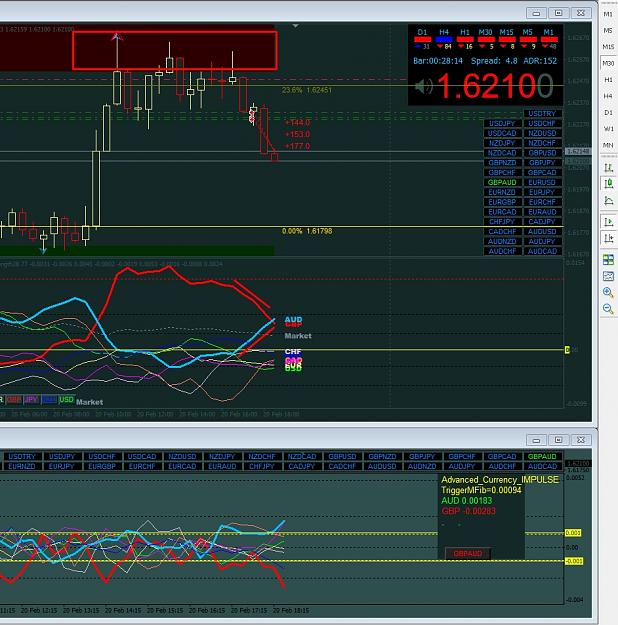Switch to M15 timeframe in right toolbar

tap(608, 47)
